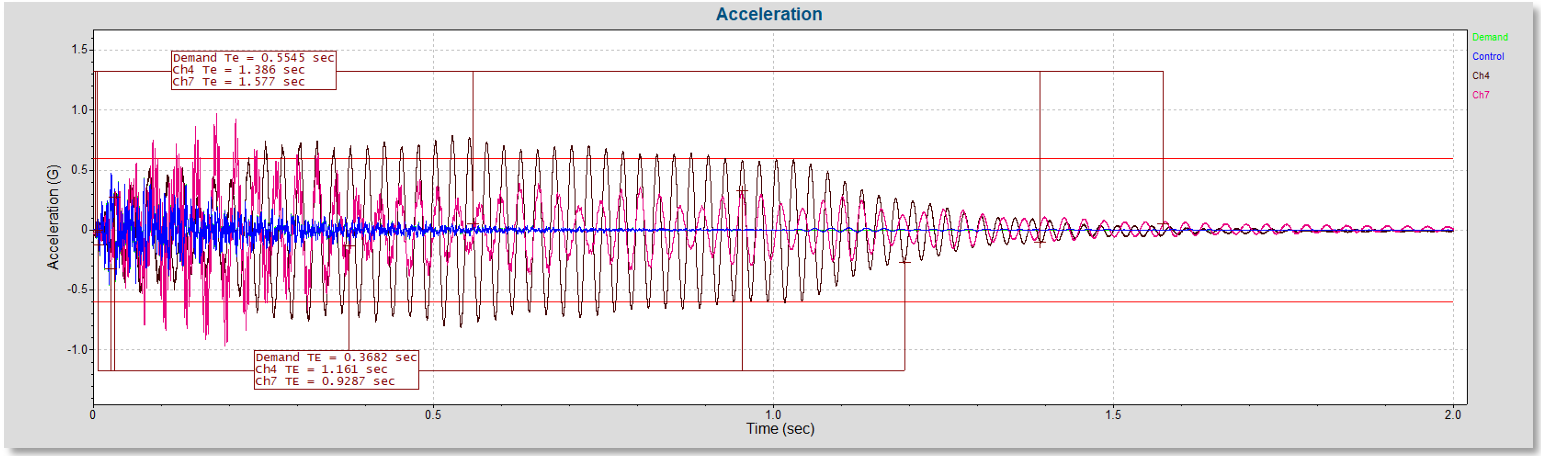Click the -1.0 tick on acceleration axis

(x=76, y=350)
